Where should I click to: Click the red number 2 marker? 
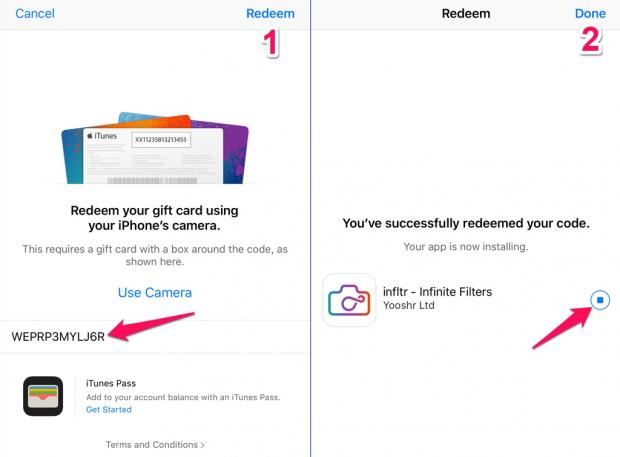591,40
